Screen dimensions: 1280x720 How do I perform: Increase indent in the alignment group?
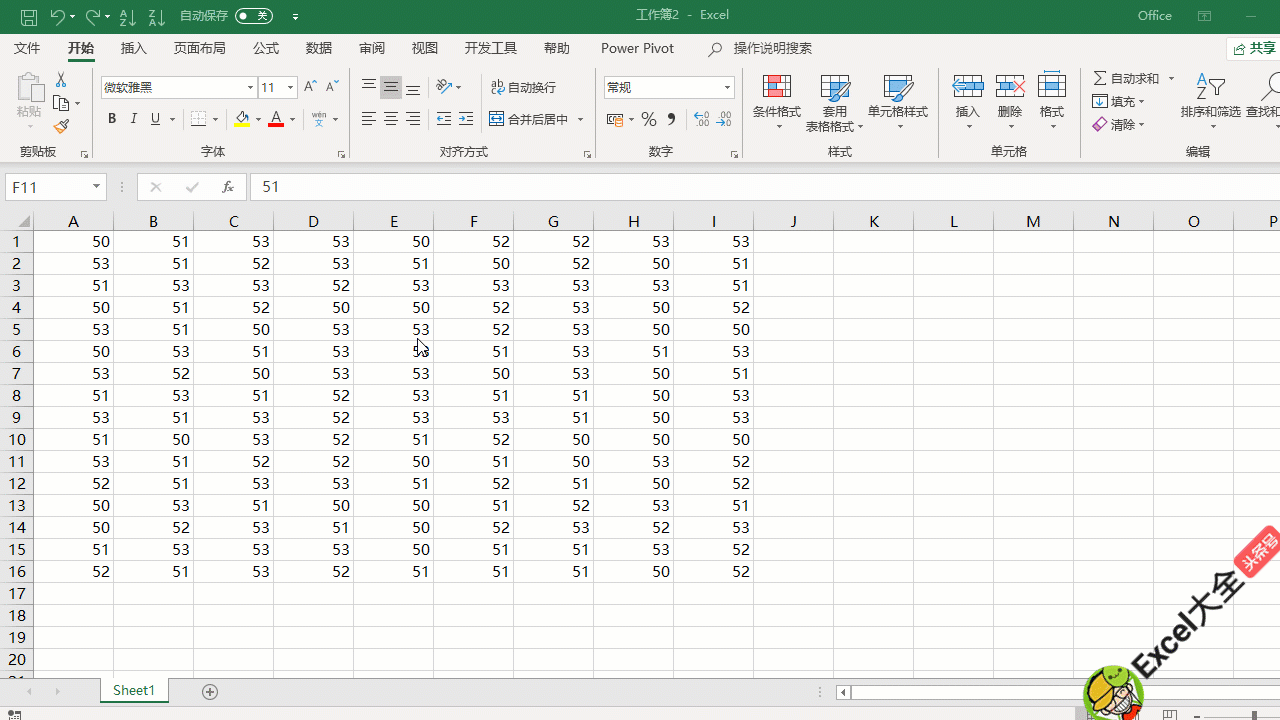(x=466, y=119)
